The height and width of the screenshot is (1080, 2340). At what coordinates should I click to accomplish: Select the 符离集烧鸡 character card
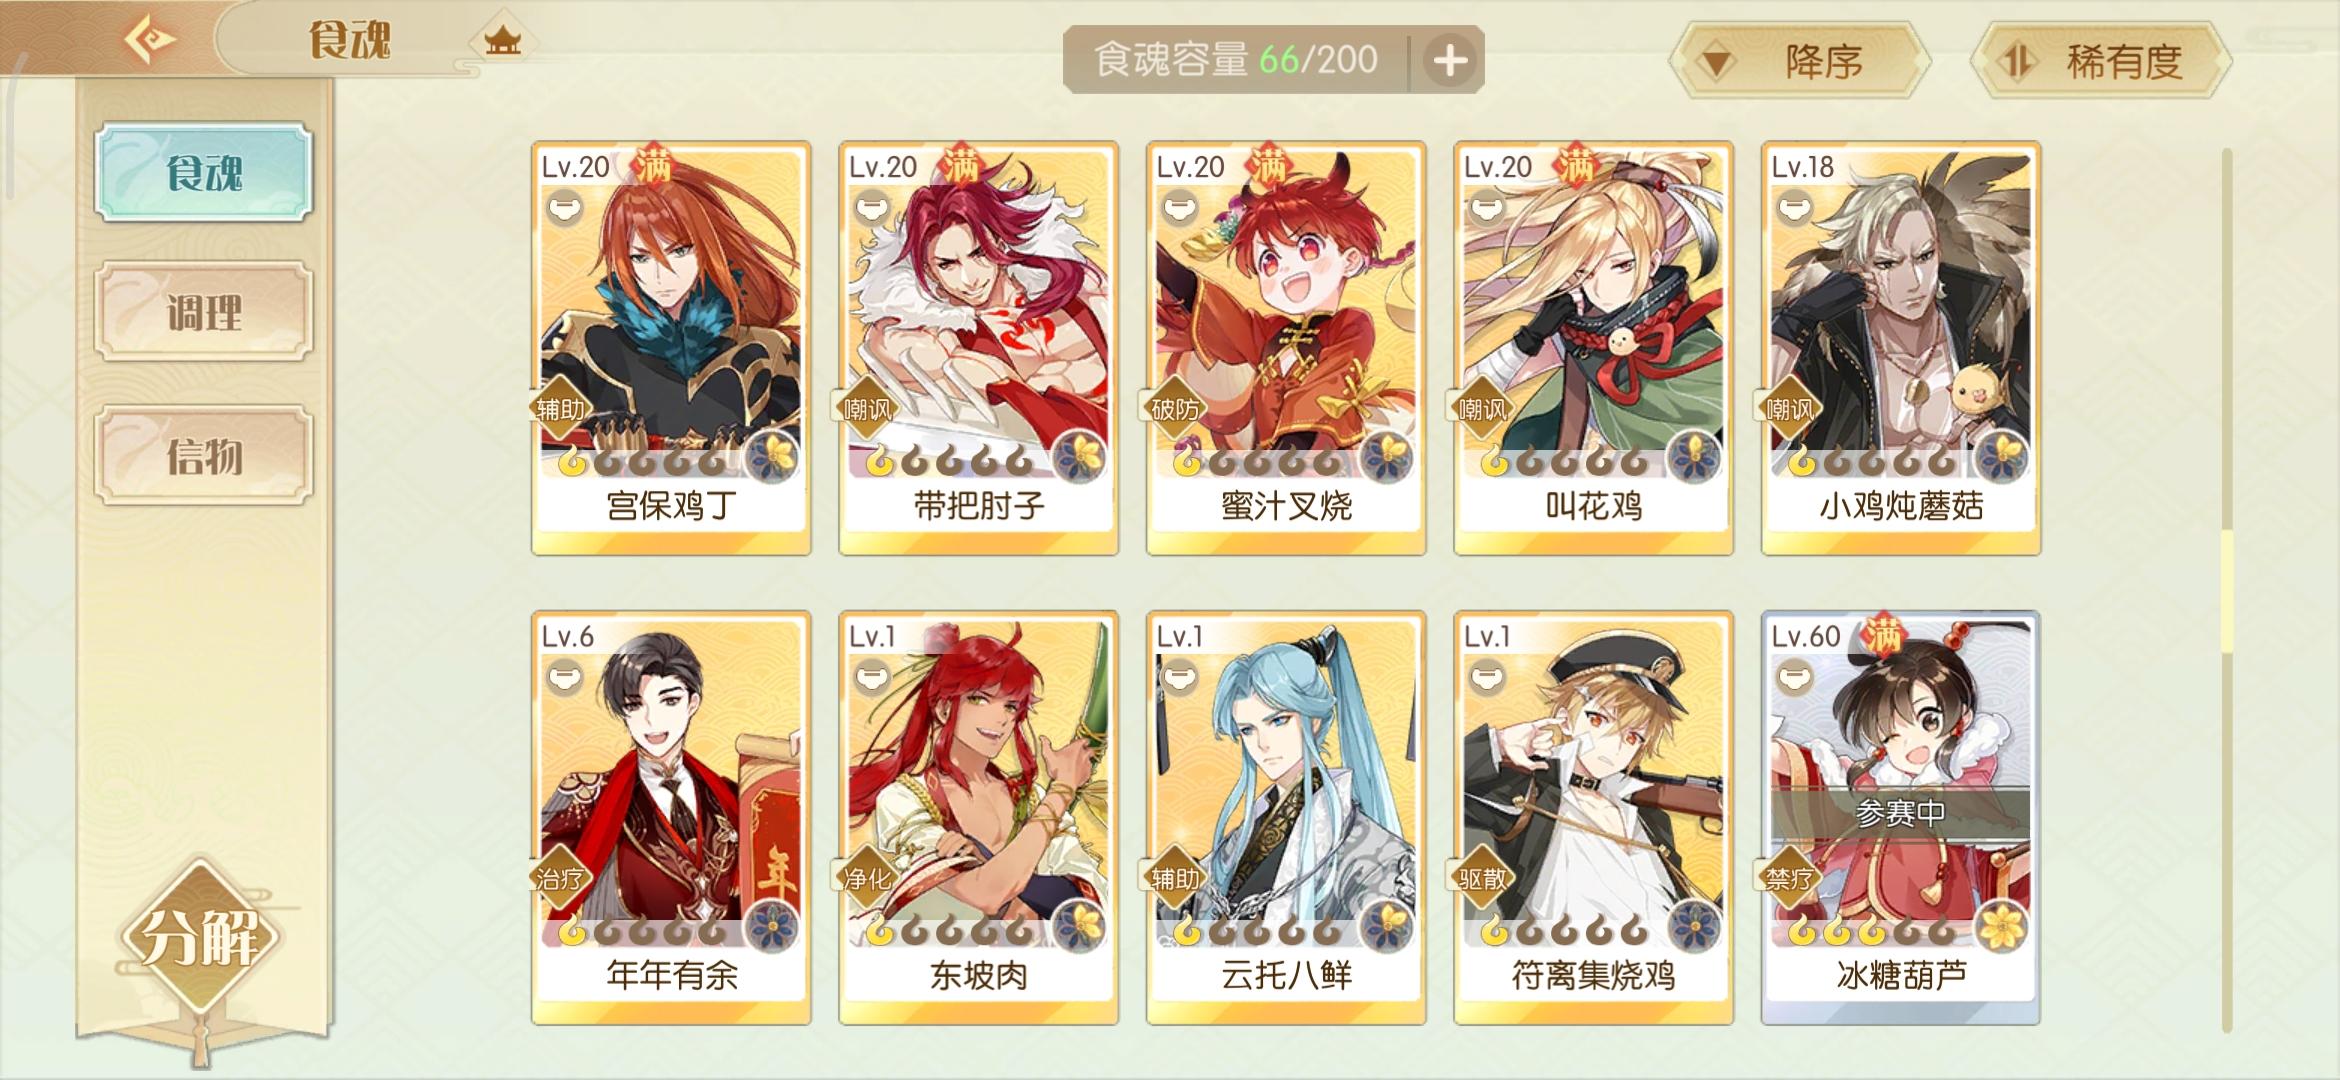(1593, 817)
